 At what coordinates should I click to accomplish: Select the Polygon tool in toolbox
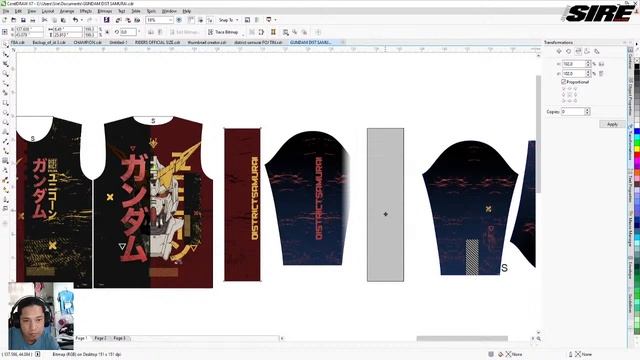tap(5, 122)
